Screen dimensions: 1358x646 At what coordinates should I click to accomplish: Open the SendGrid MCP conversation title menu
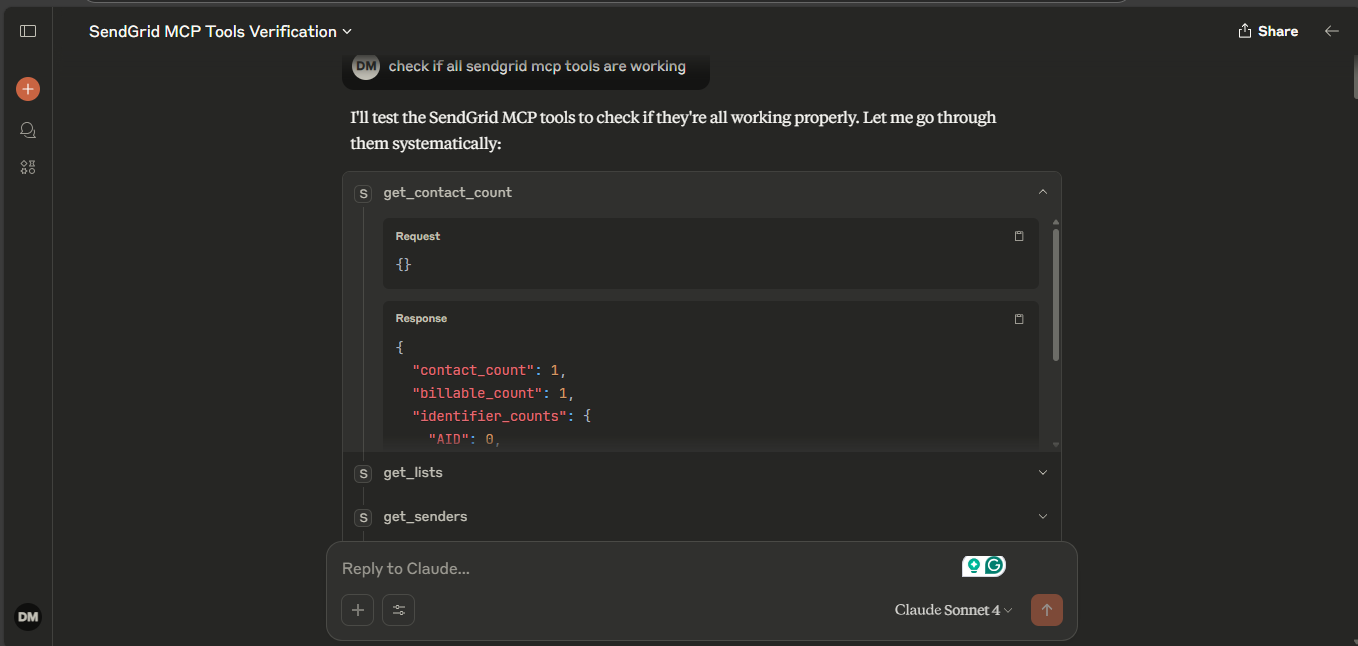pos(346,31)
